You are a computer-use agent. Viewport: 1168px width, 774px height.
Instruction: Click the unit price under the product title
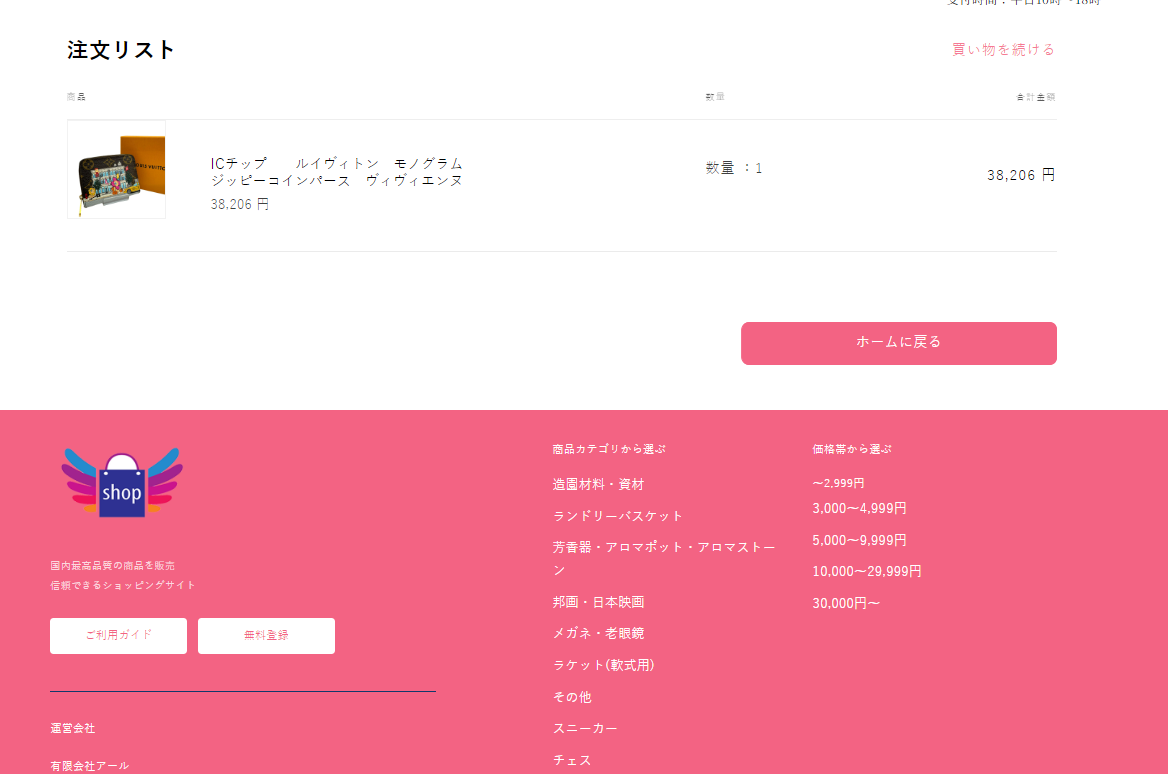pyautogui.click(x=239, y=204)
